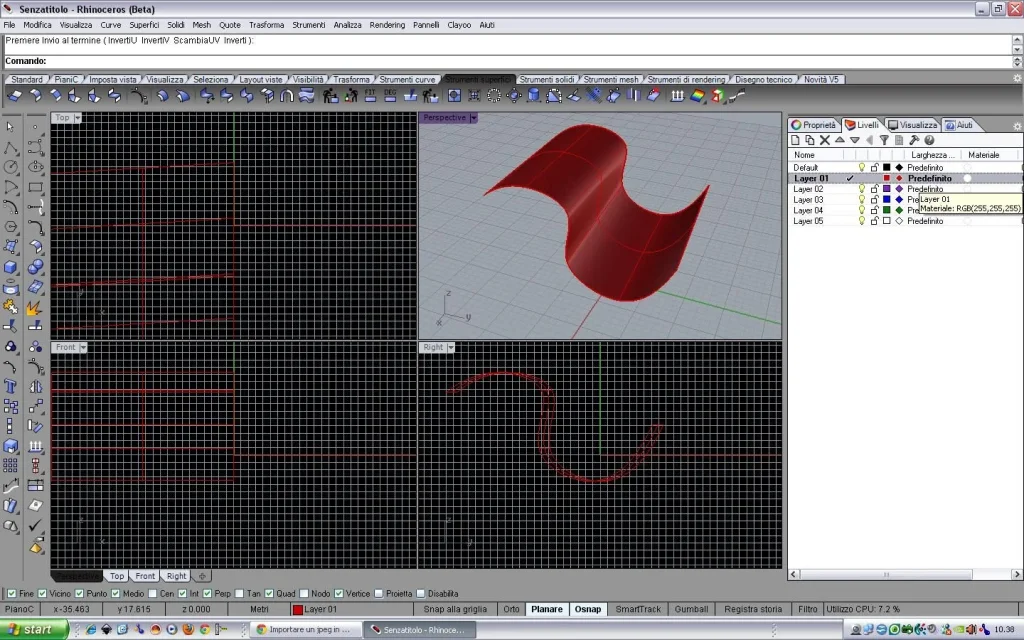
Task: Toggle the Medio osnap checkbox
Action: point(115,594)
